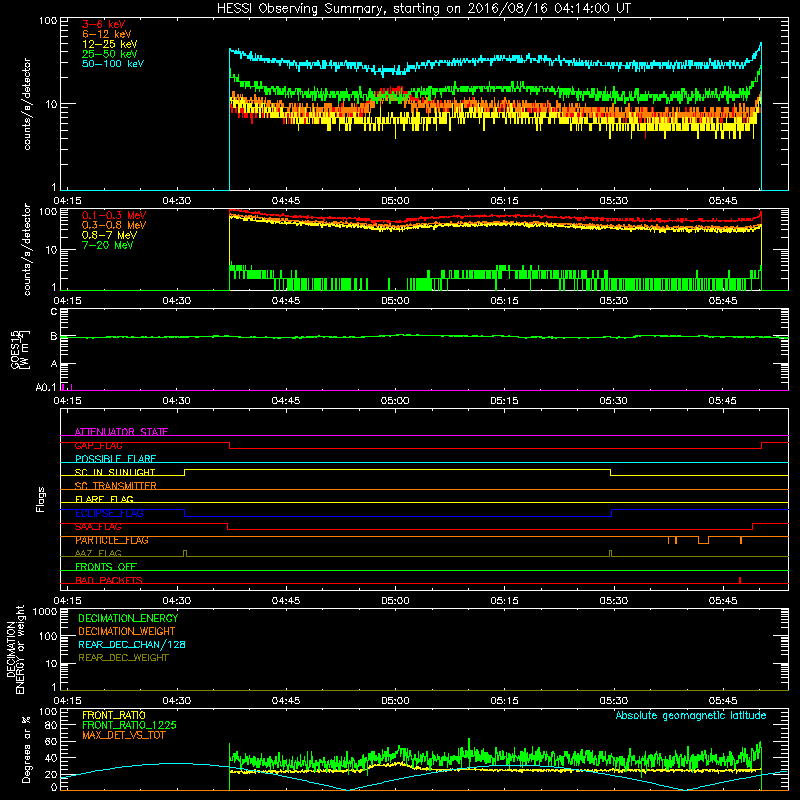Screen dimensions: 800x800
Task: Select the PARTICLE_FLAG label
Action: tap(111, 540)
